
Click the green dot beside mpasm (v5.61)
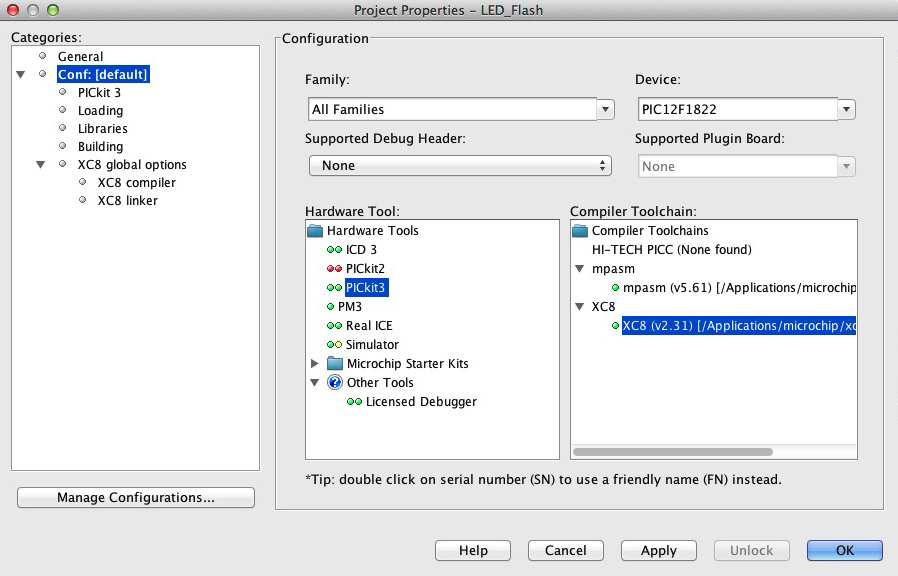pos(615,288)
